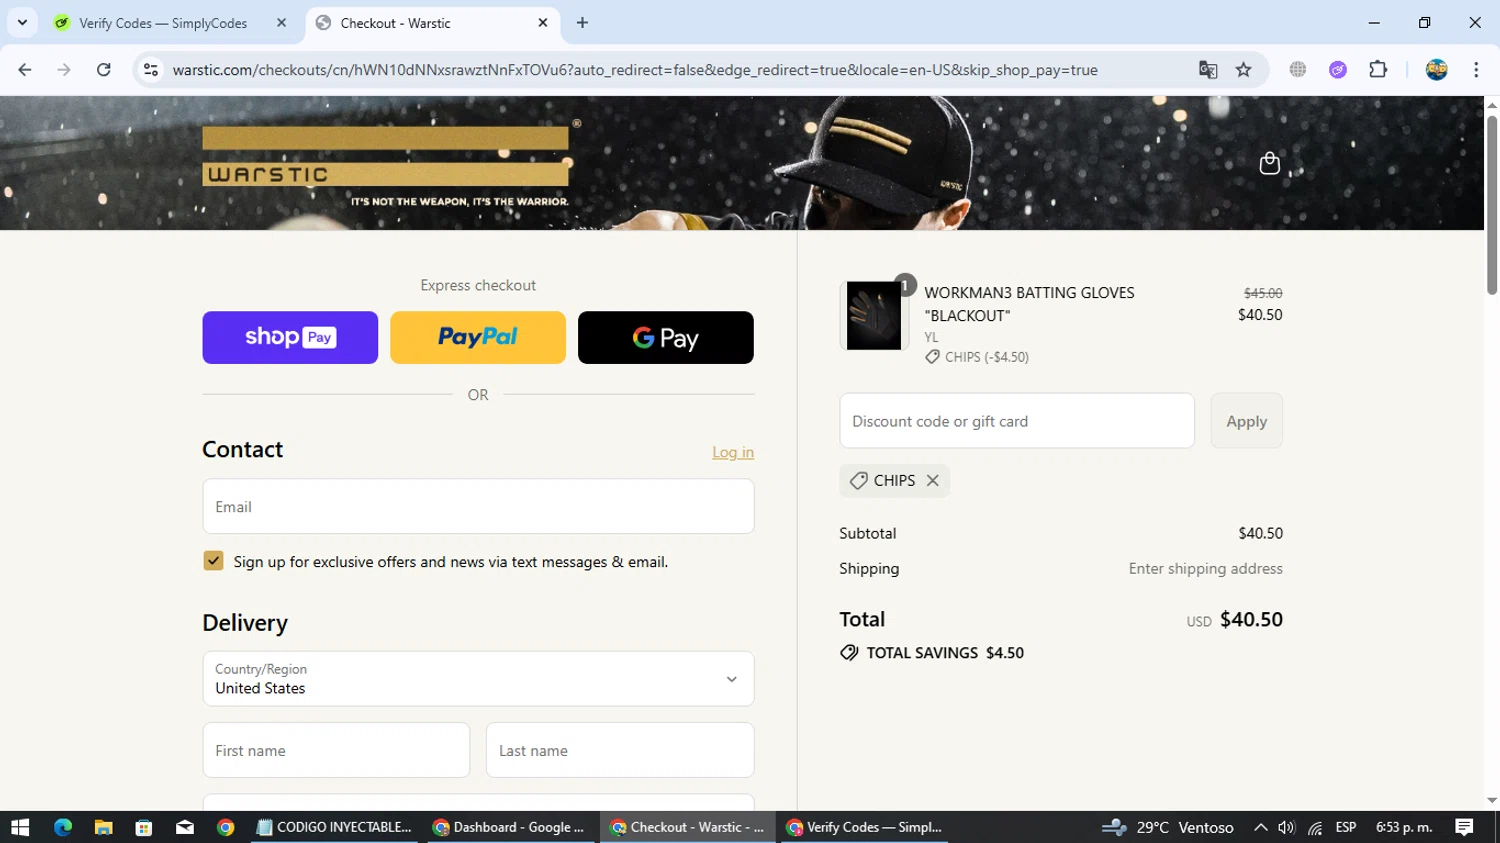Screen dimensions: 1500x843
Task: Close the Verify Codes browser tab
Action: pos(281,23)
